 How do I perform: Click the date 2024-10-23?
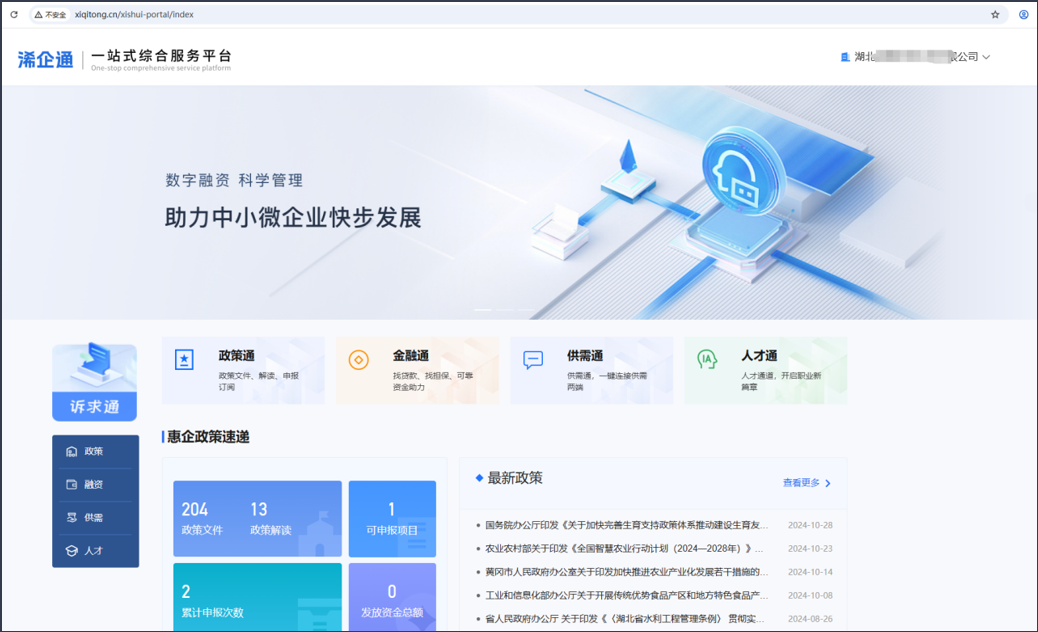click(810, 549)
